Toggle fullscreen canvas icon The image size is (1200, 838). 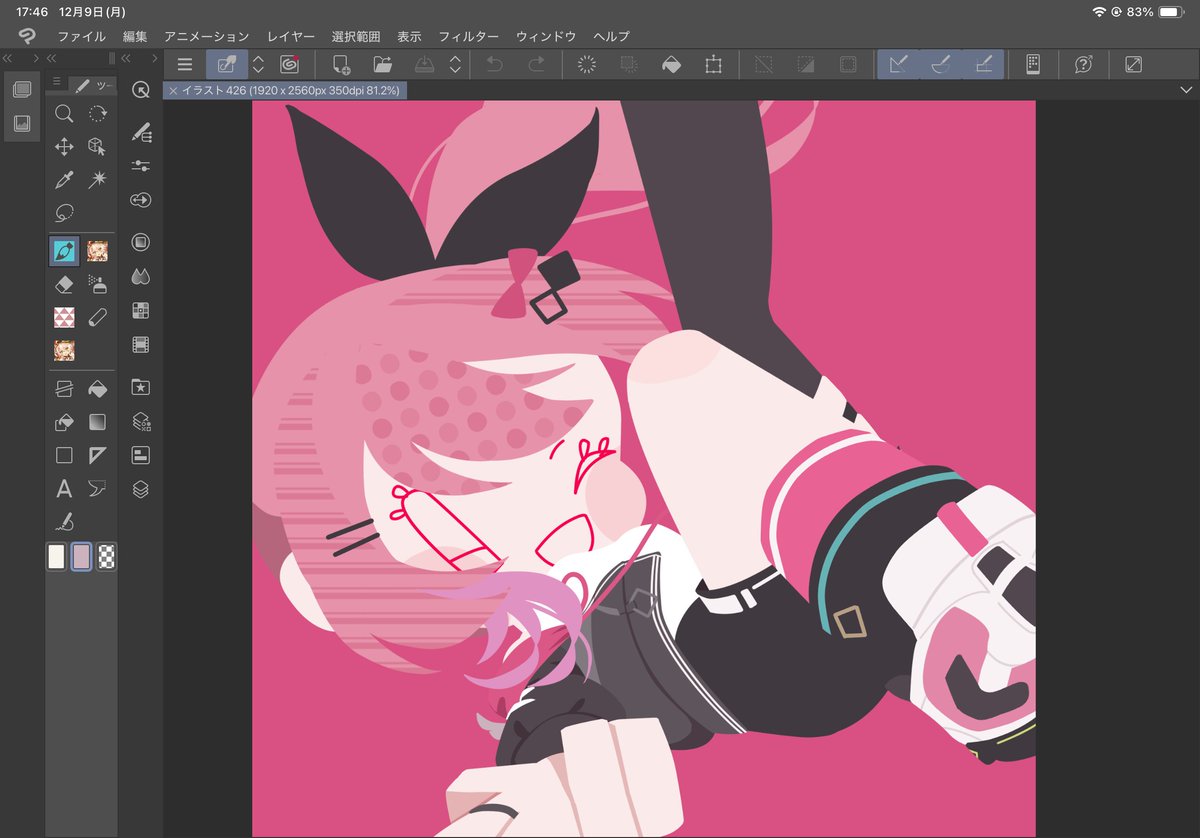(x=1133, y=65)
